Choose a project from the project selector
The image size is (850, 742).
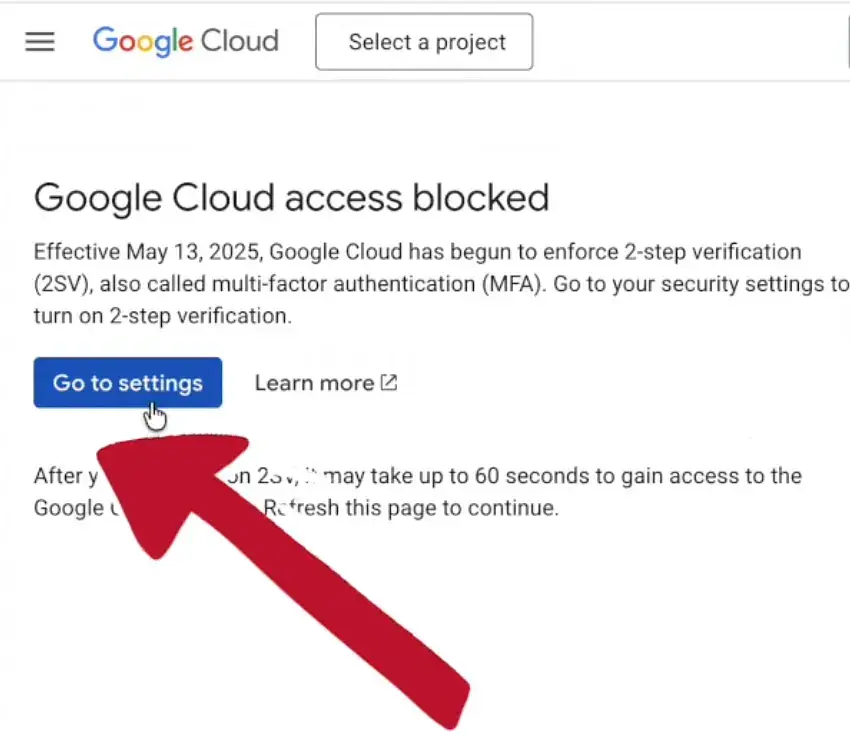(424, 41)
